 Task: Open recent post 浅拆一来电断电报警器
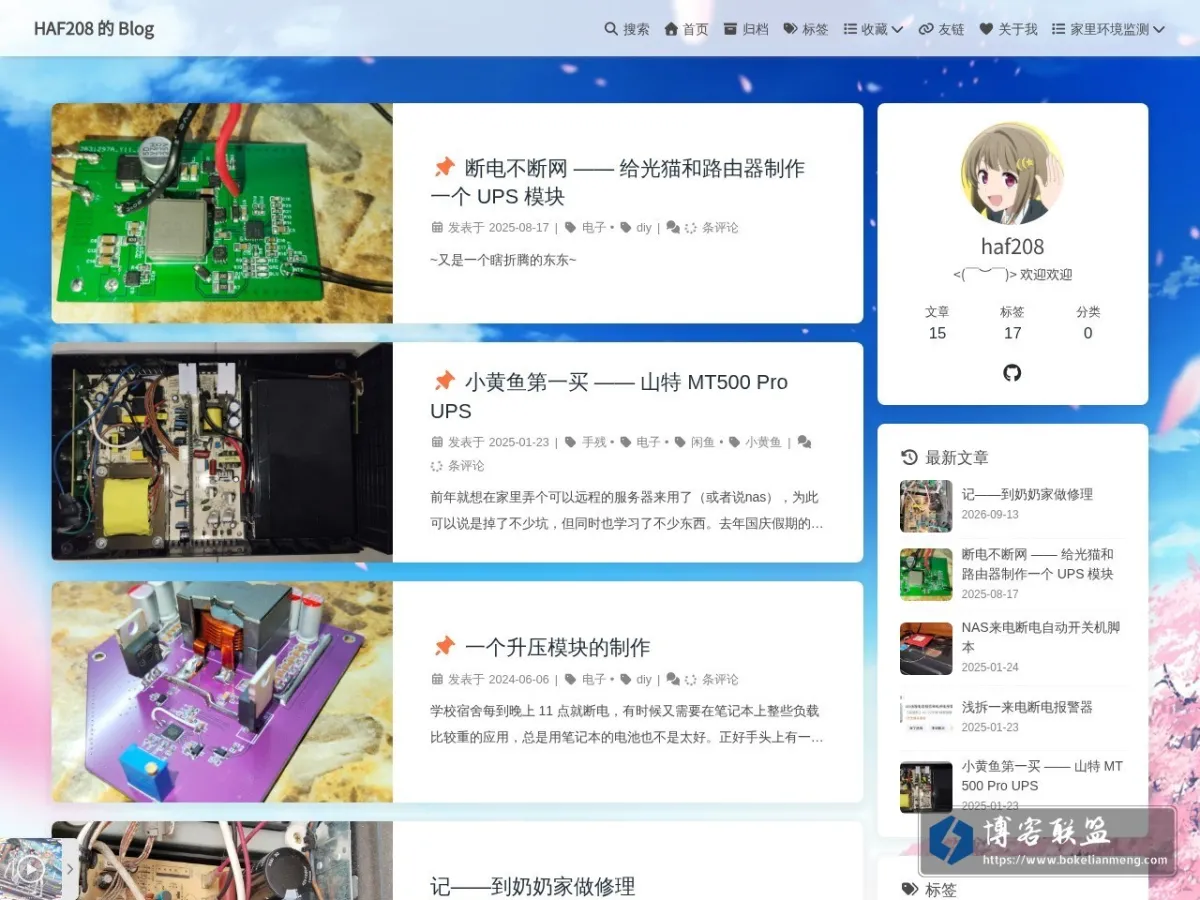click(x=1027, y=707)
